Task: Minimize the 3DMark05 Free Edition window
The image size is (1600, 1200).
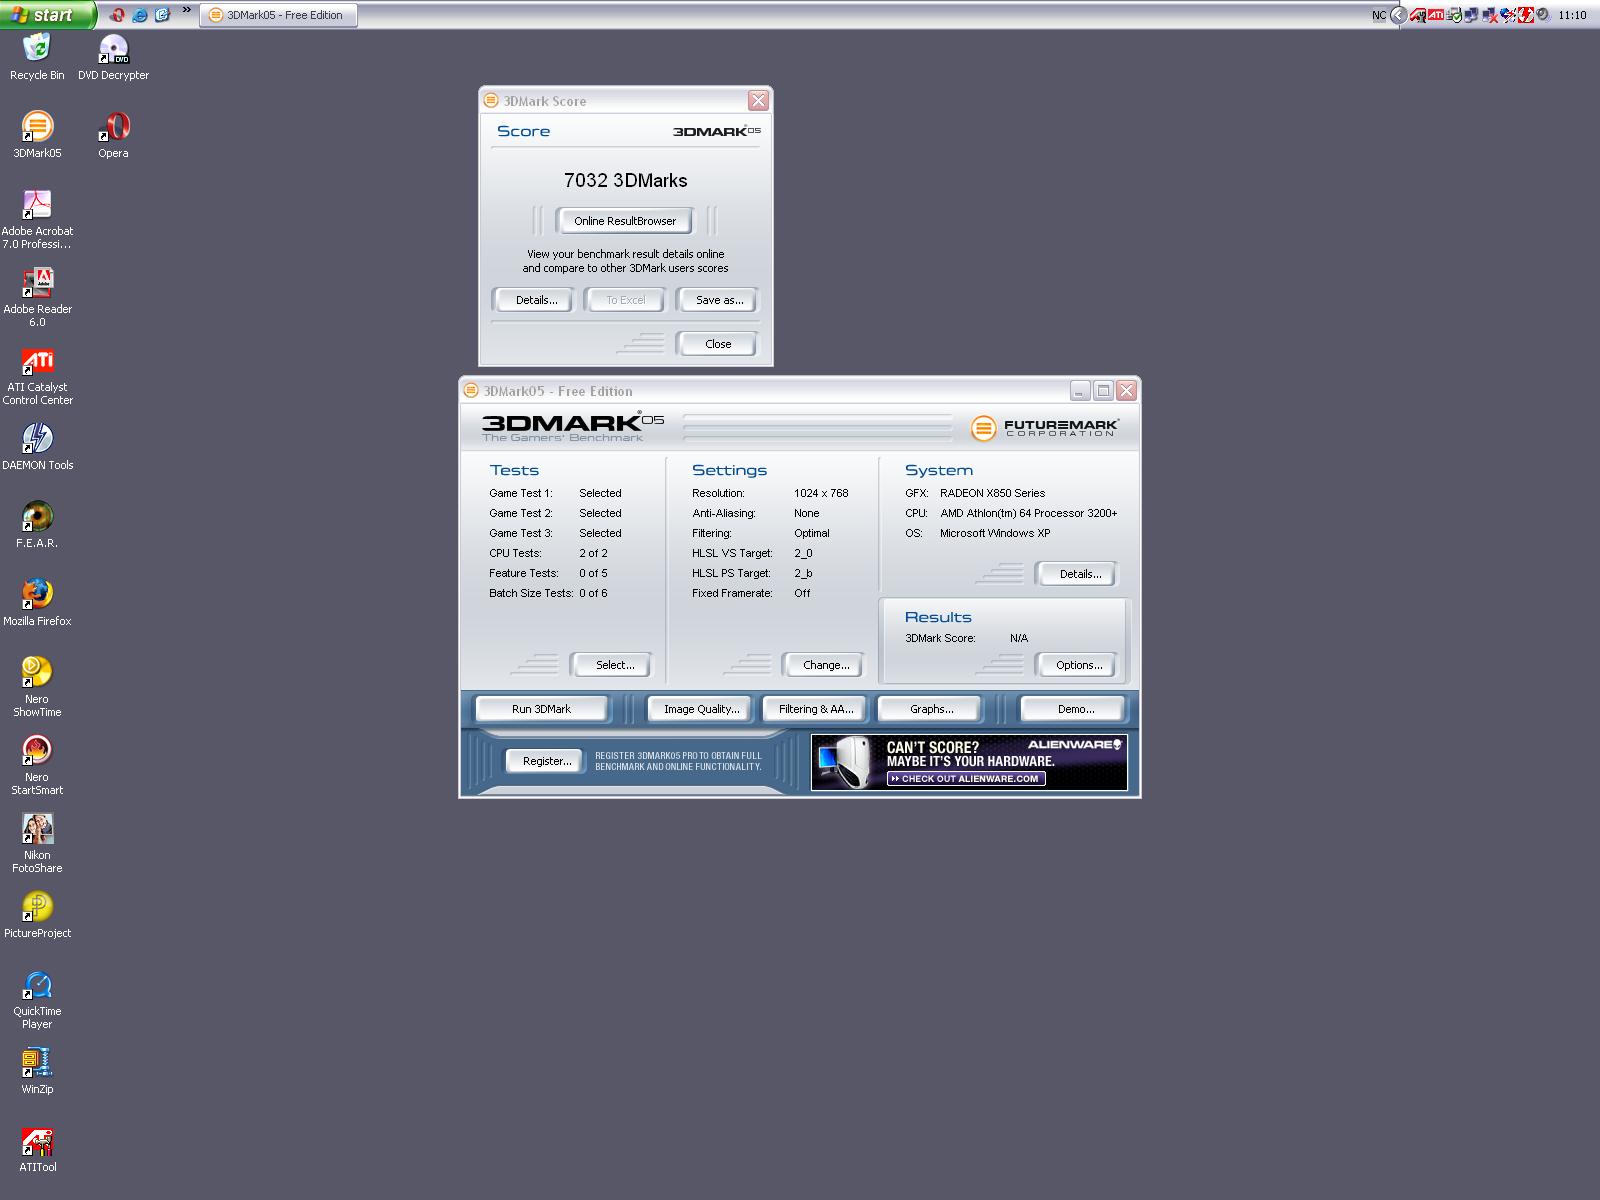Action: point(1080,391)
